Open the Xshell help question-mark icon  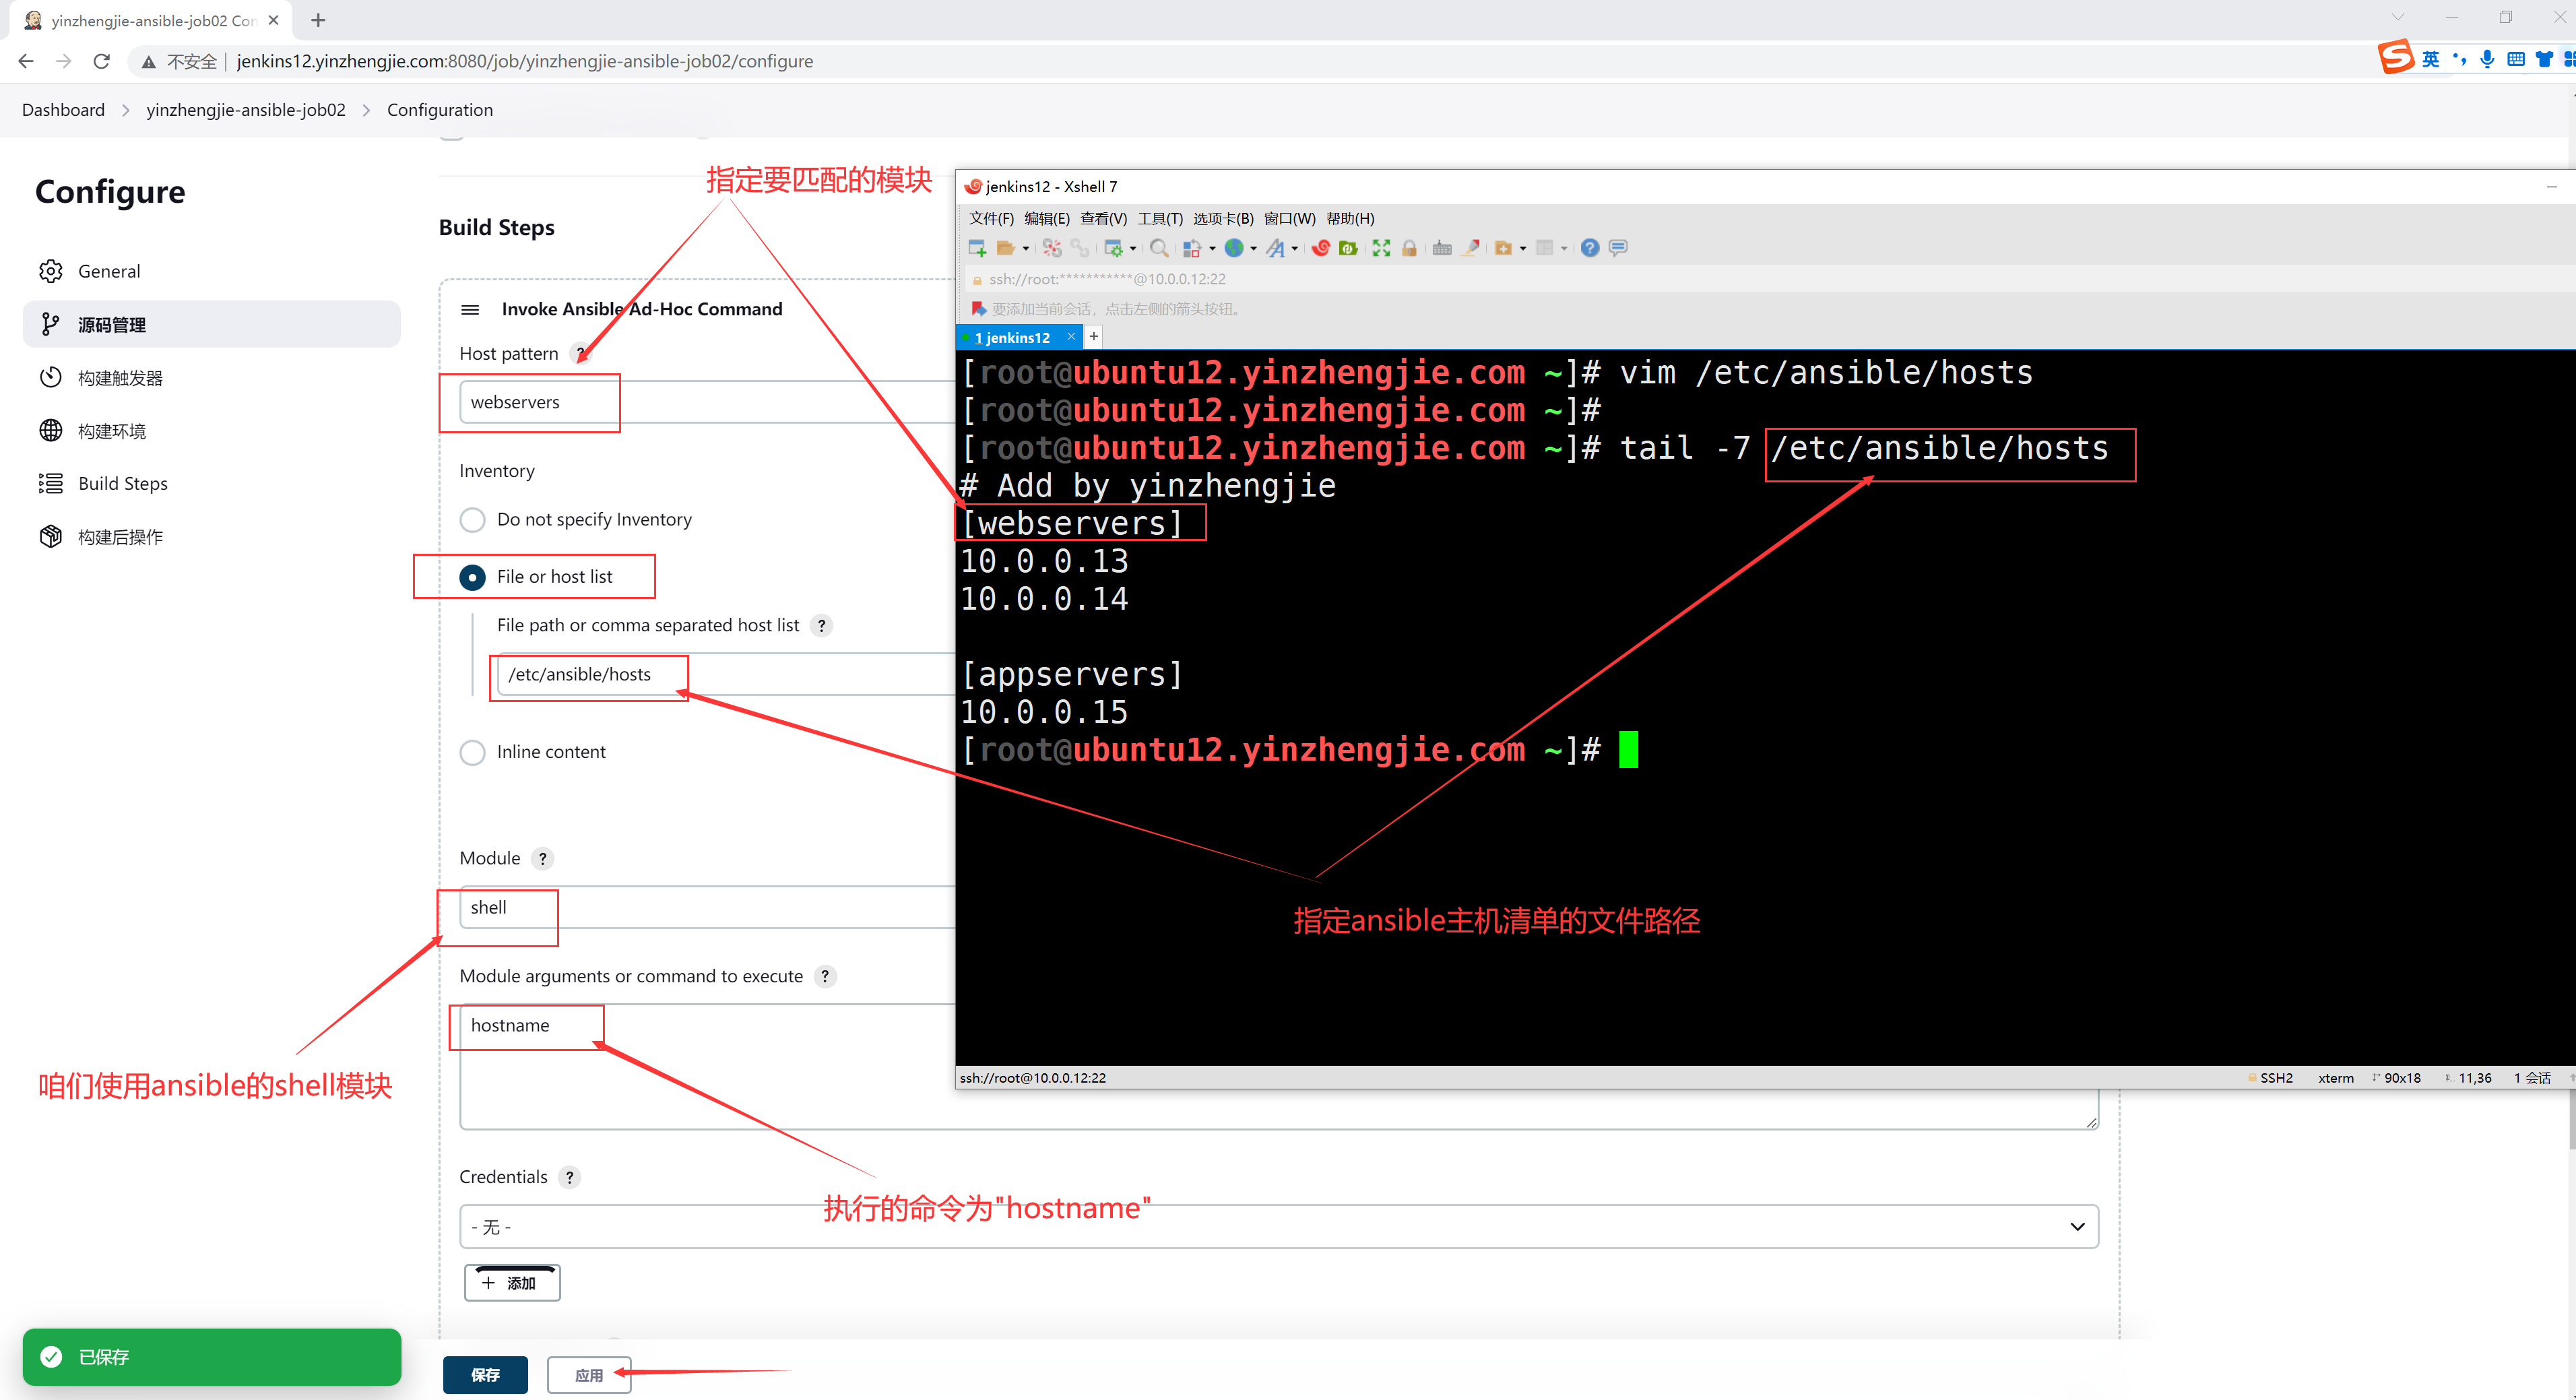click(x=1589, y=248)
